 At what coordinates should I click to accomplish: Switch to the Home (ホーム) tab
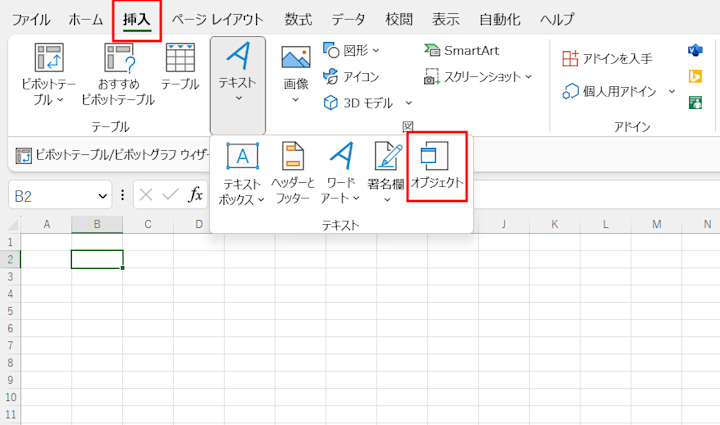[x=85, y=20]
